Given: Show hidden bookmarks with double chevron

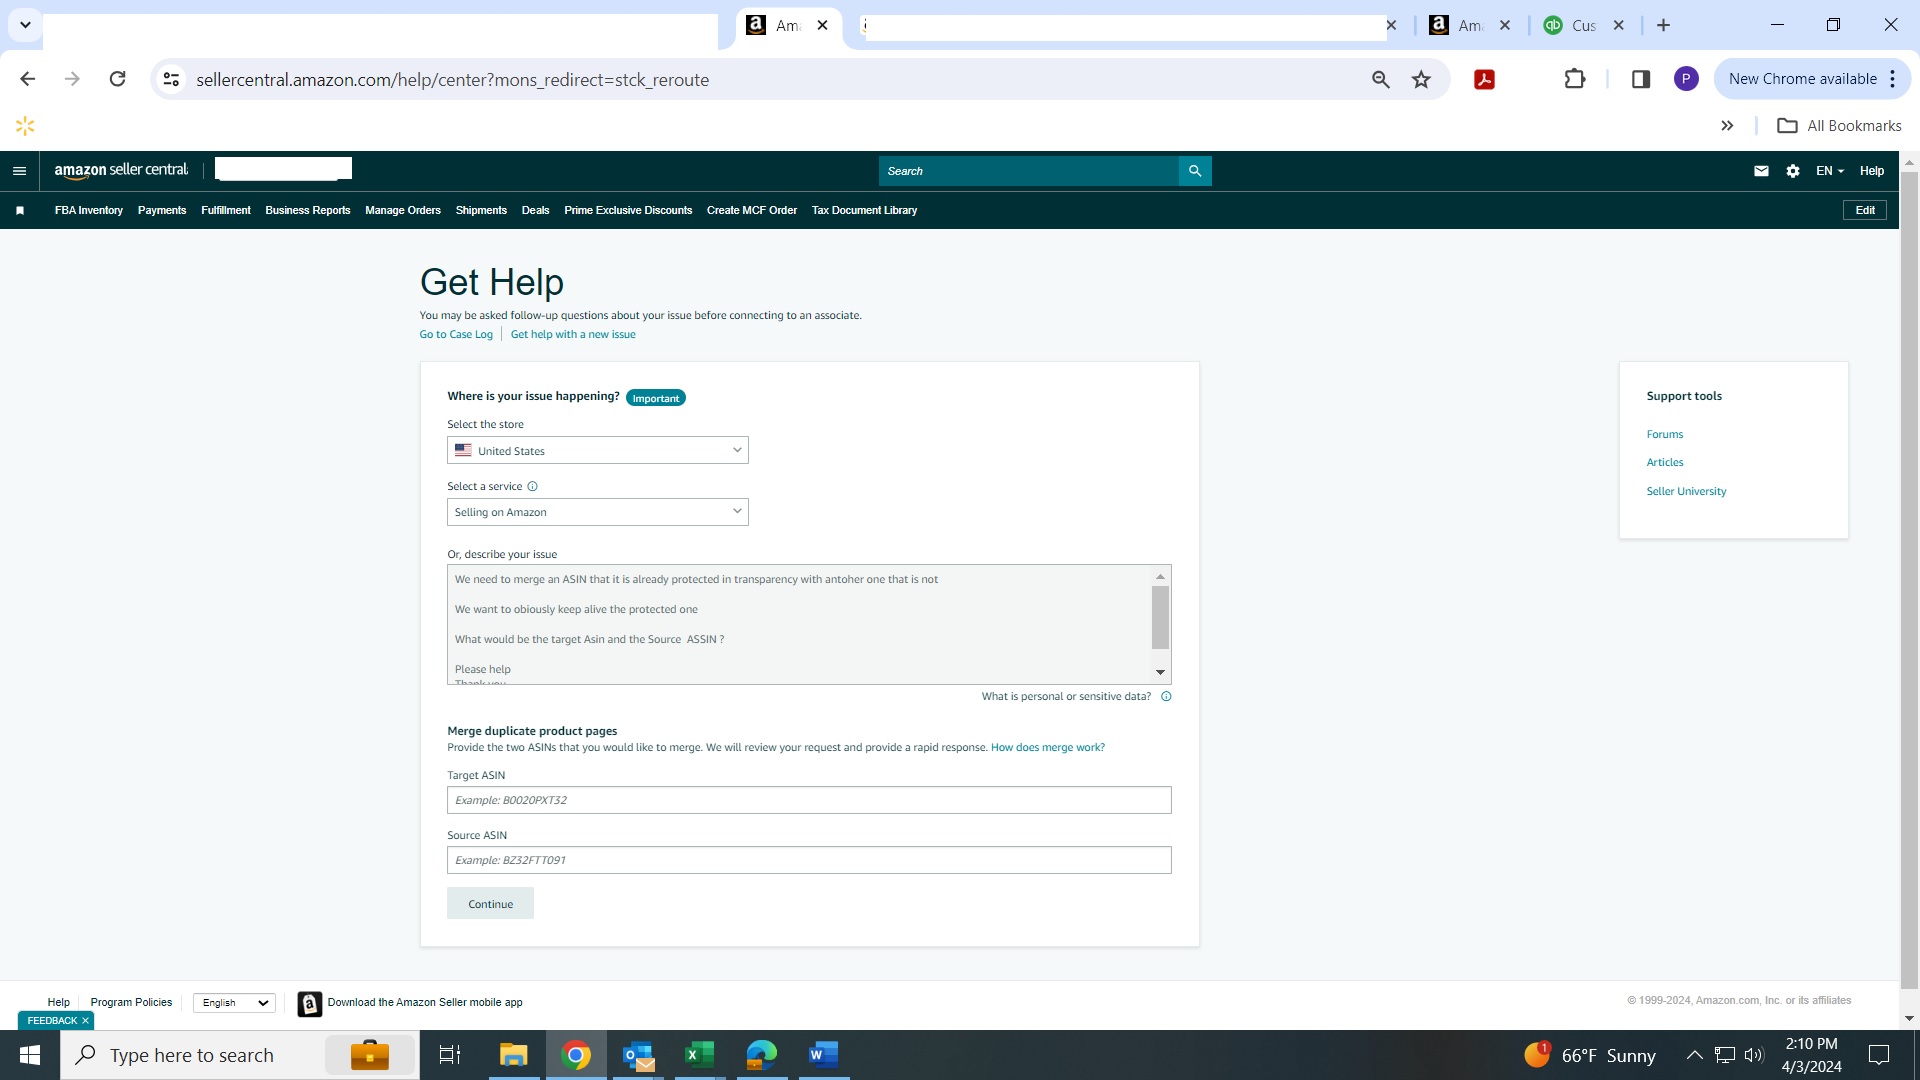Looking at the screenshot, I should [x=1727, y=126].
